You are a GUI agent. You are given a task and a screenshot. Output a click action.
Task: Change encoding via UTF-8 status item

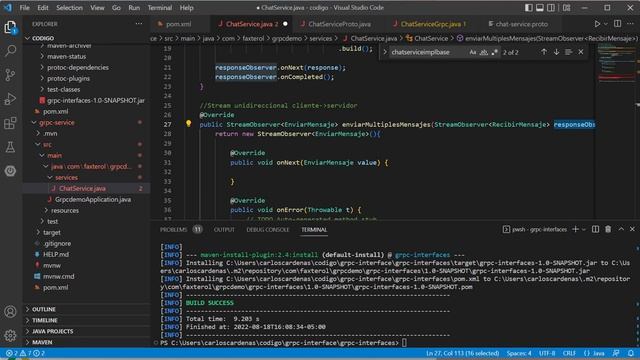click(x=547, y=353)
